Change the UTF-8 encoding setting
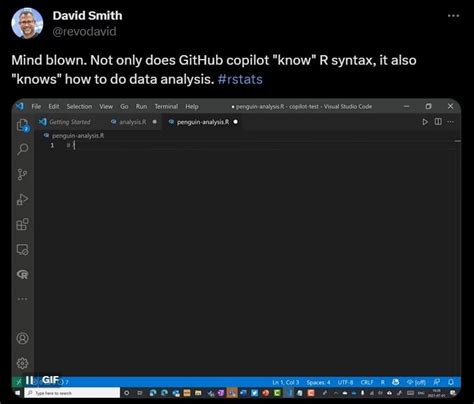This screenshot has width=474, height=404. click(x=345, y=382)
